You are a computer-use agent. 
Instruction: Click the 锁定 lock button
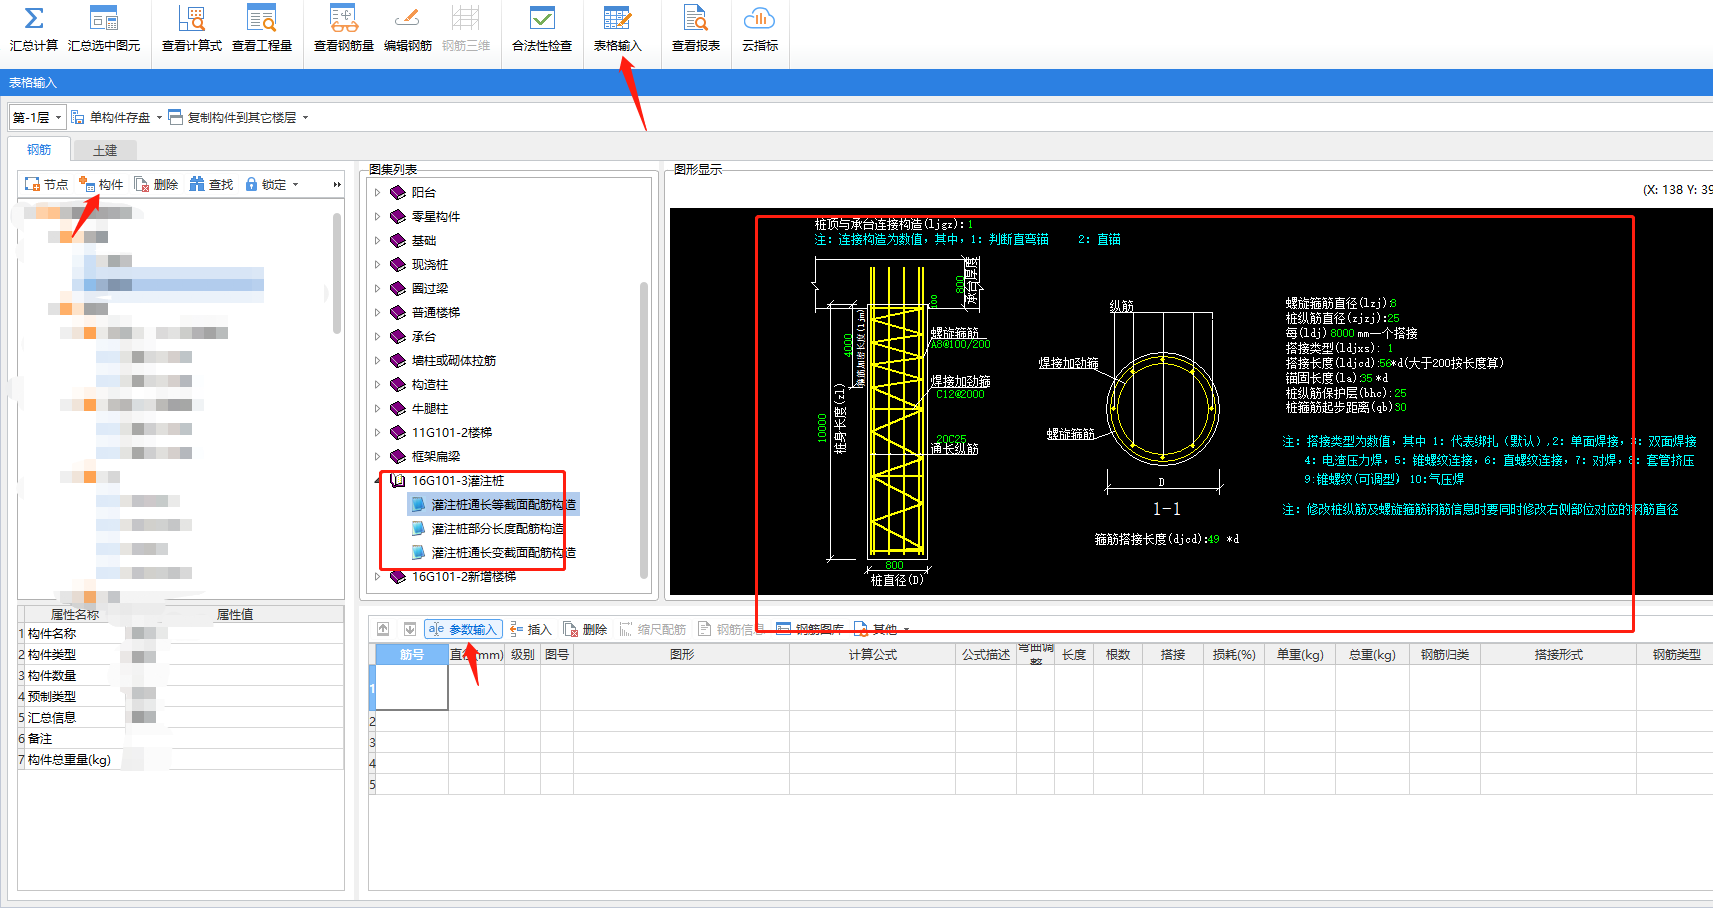(x=266, y=184)
